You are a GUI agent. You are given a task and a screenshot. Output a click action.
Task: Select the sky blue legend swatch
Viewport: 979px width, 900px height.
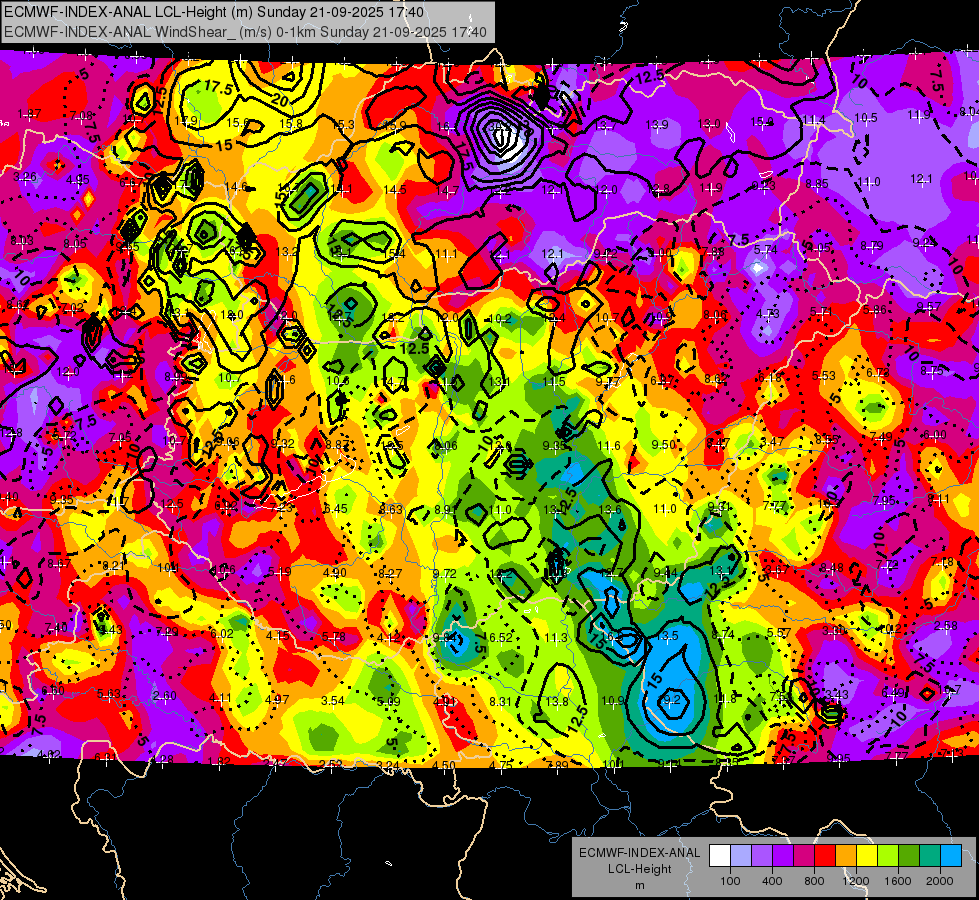(x=951, y=856)
